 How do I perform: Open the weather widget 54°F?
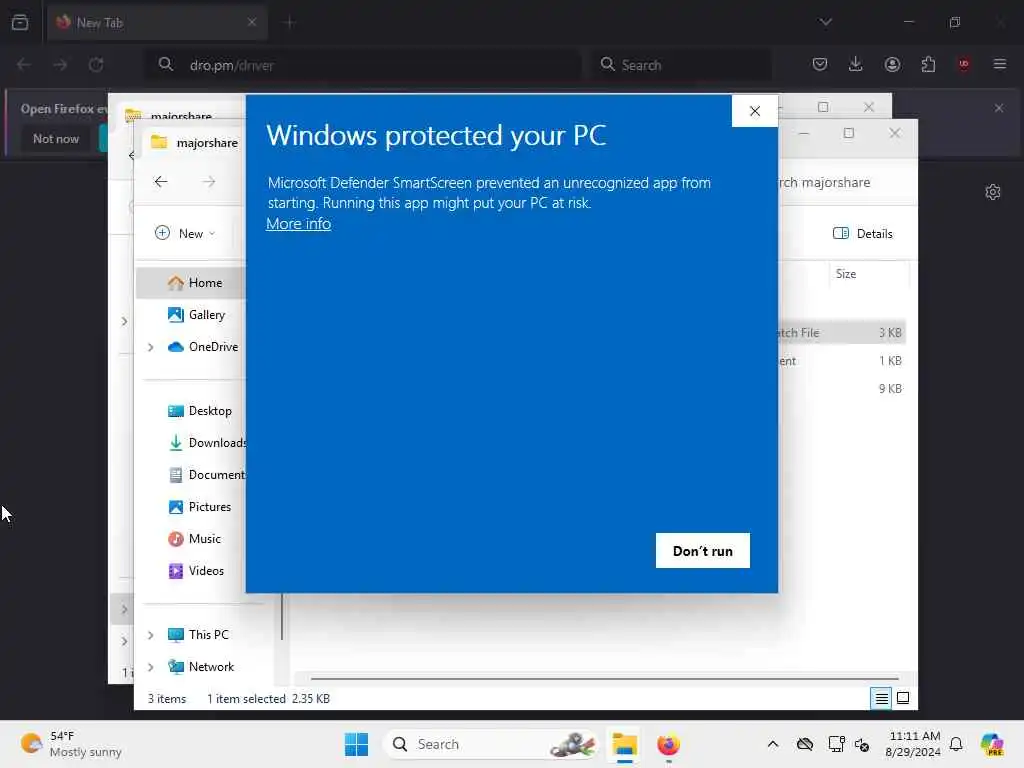pos(71,744)
